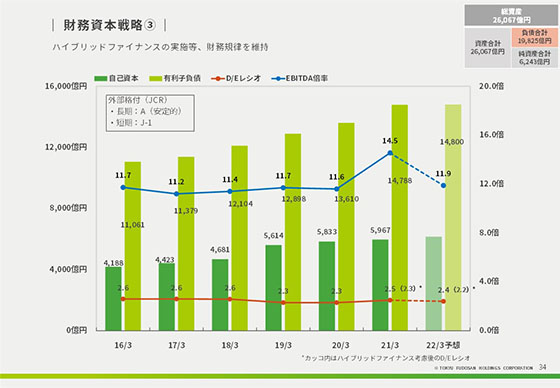Viewport: 560px width, 388px height.
Task: Click the 14,788 debt data label
Action: point(400,181)
